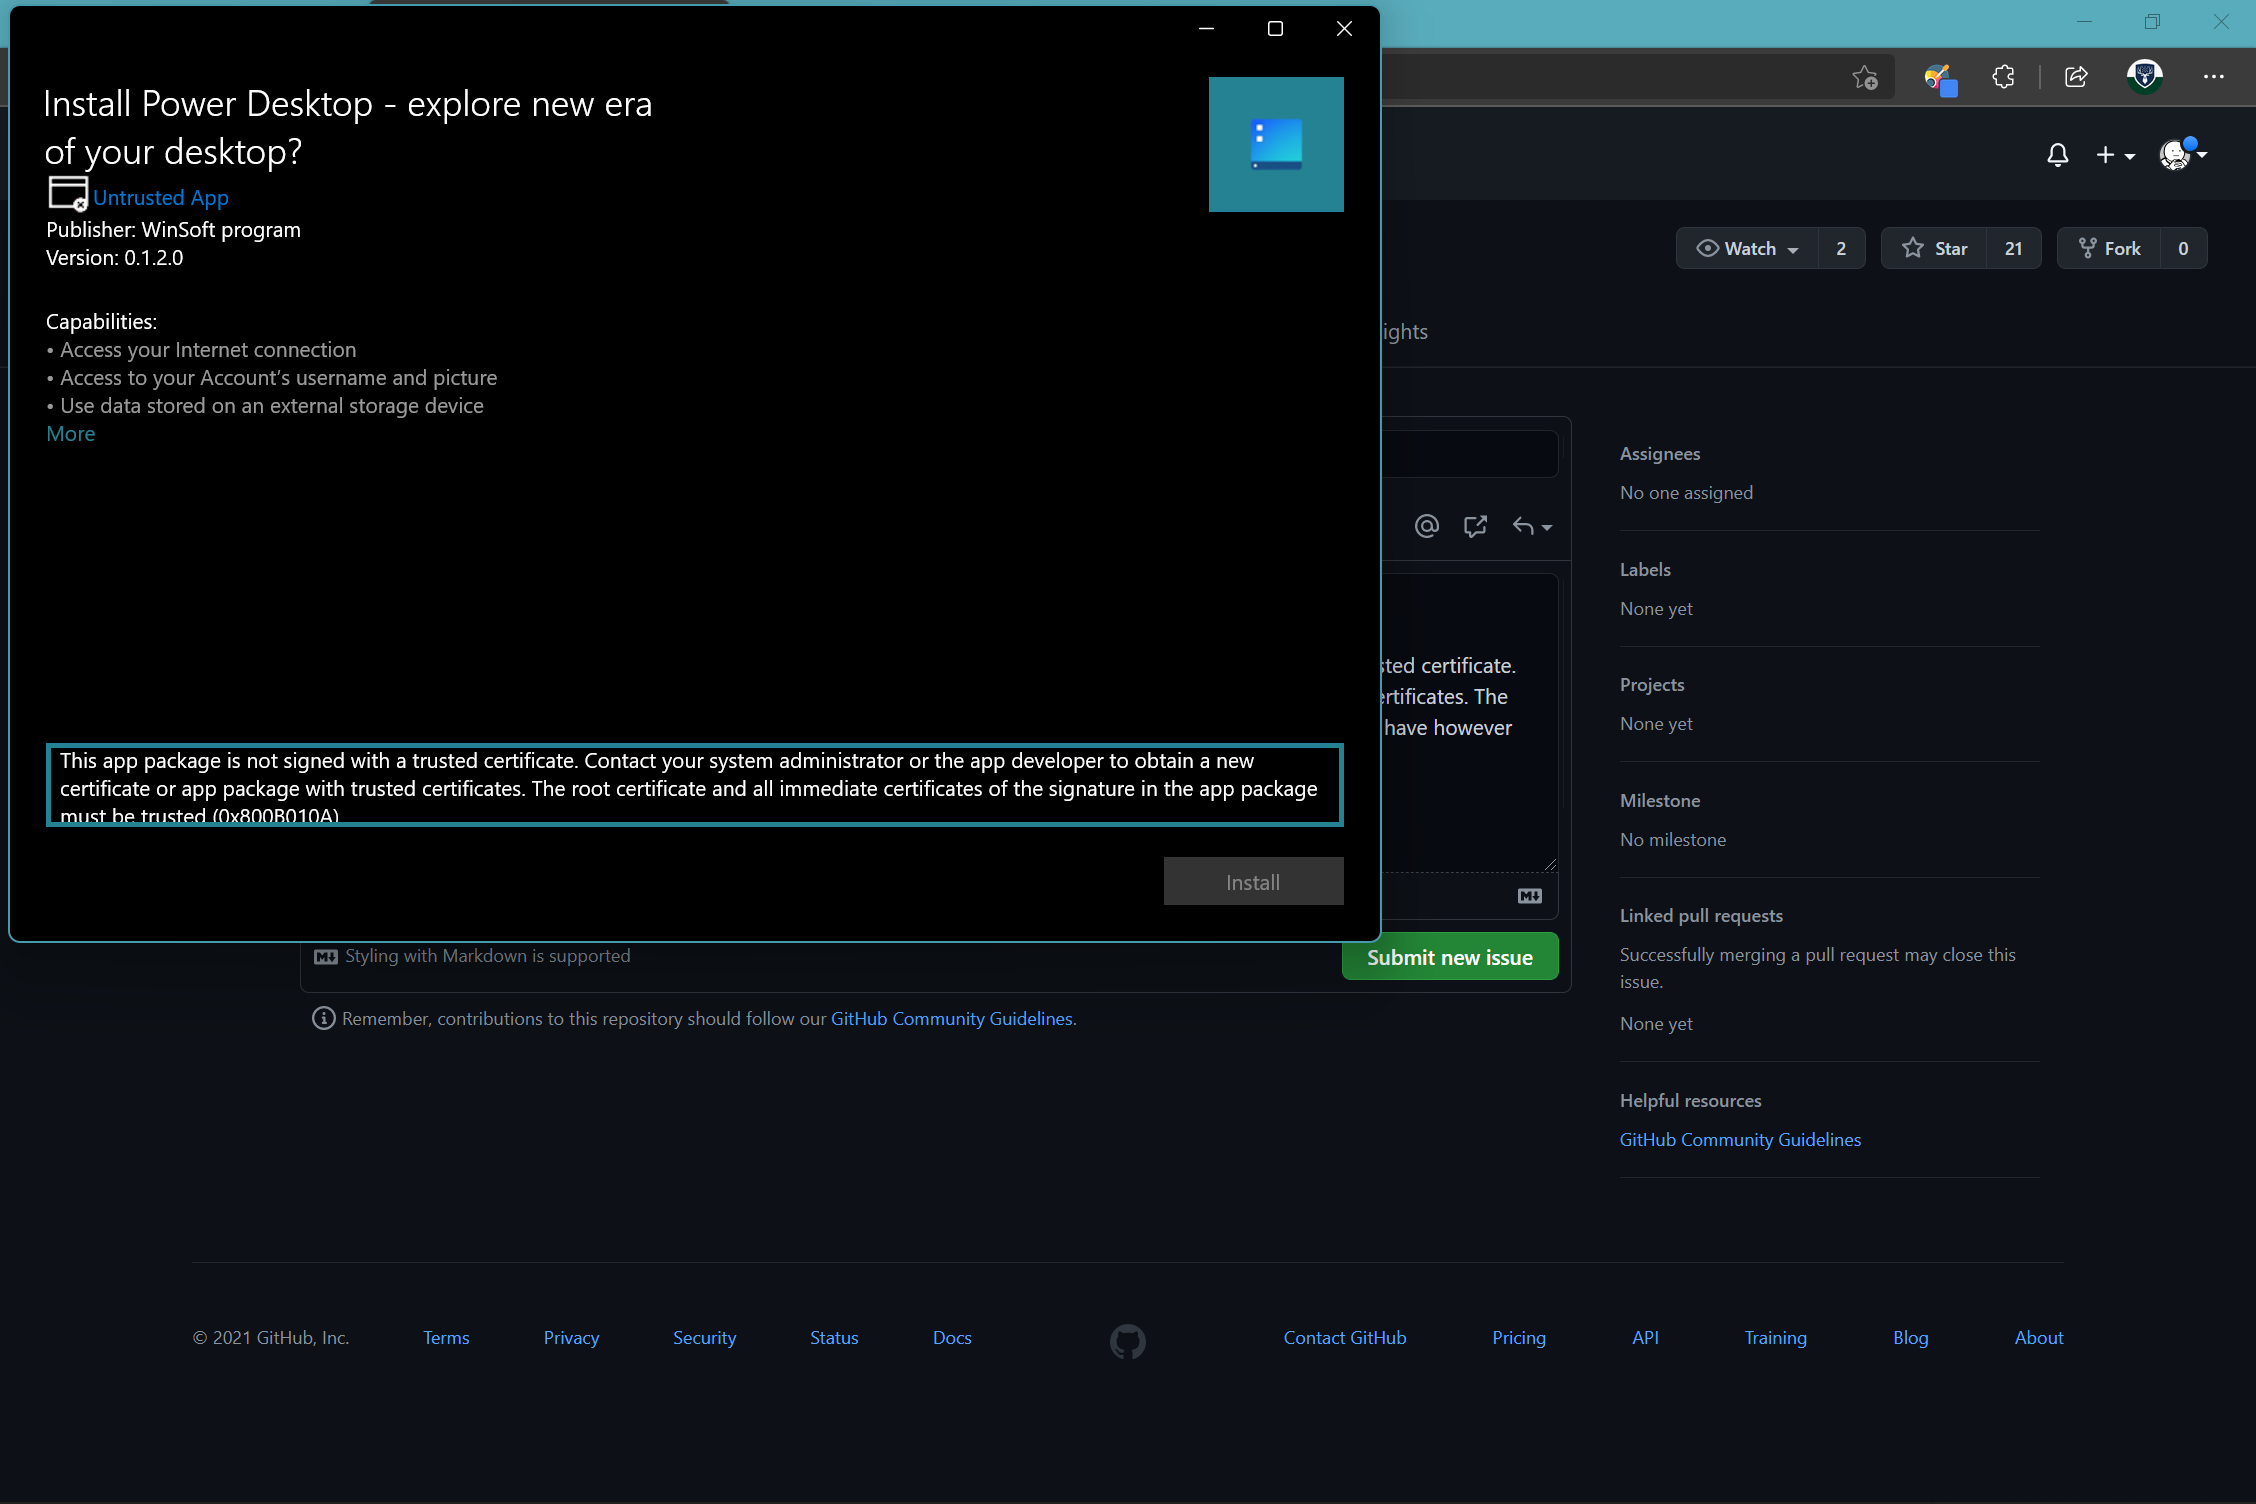Click the GitHub octocat logo in the footer
2256x1504 pixels.
pos(1126,1340)
